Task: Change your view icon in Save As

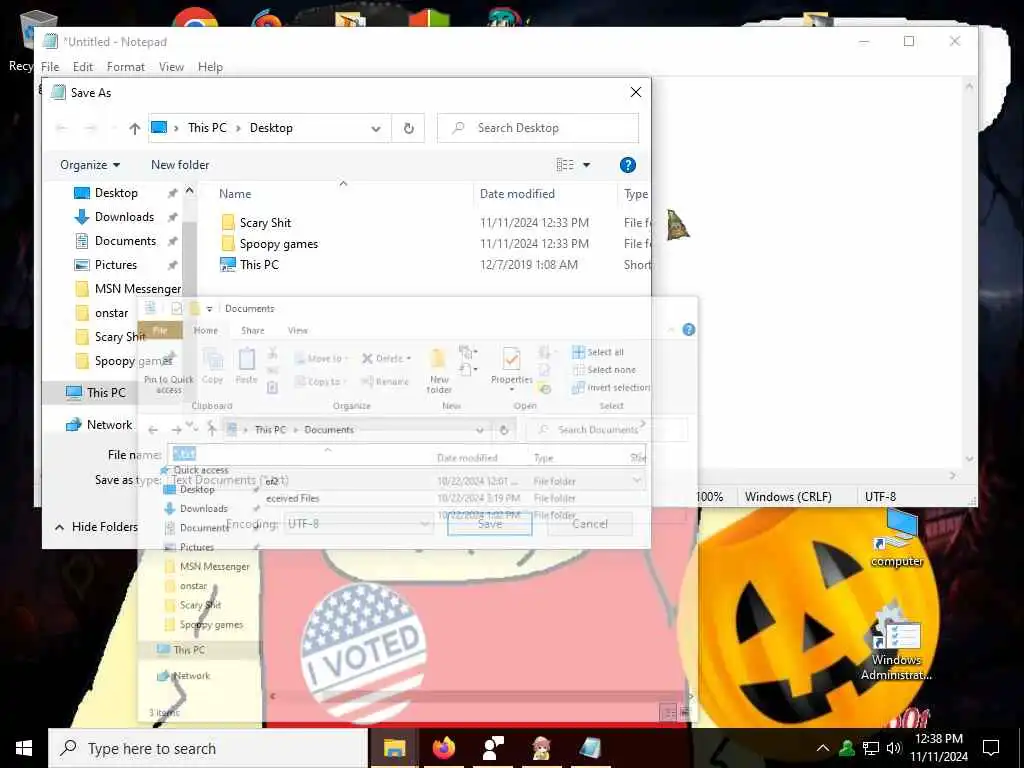Action: pos(565,165)
